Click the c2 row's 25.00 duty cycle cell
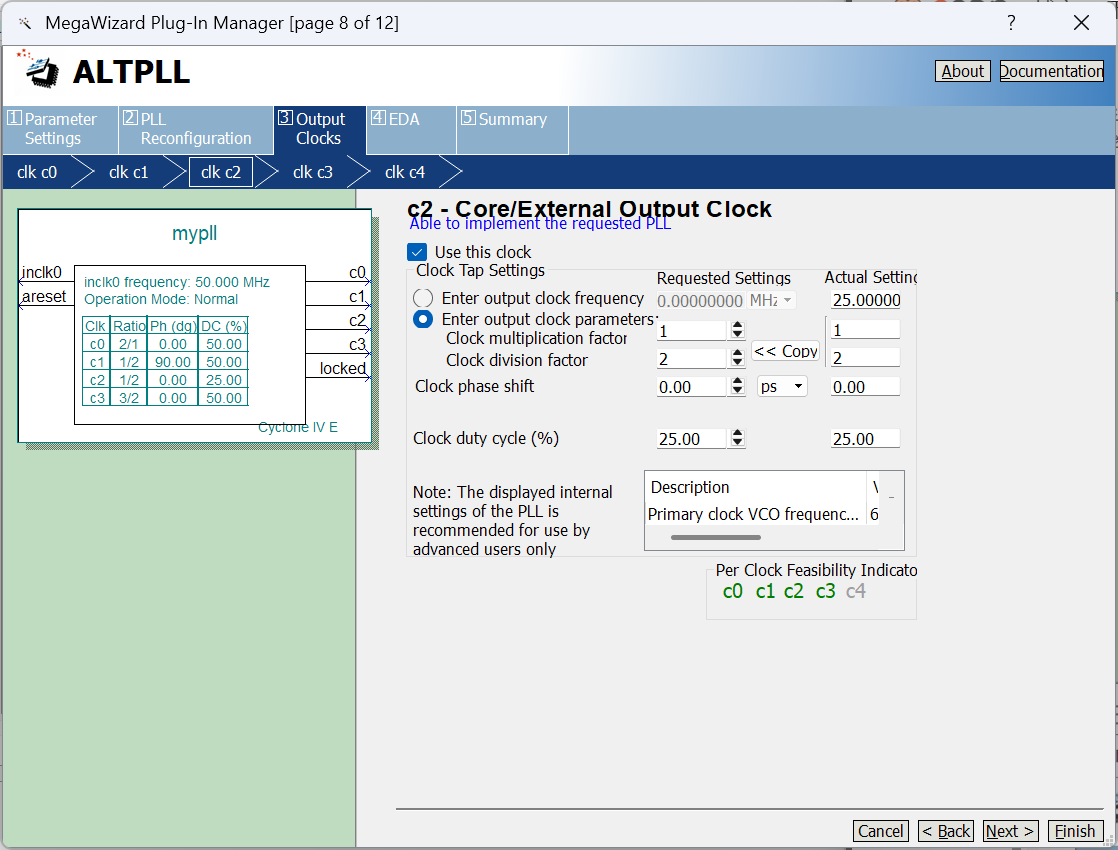The width and height of the screenshot is (1118, 850). (224, 380)
